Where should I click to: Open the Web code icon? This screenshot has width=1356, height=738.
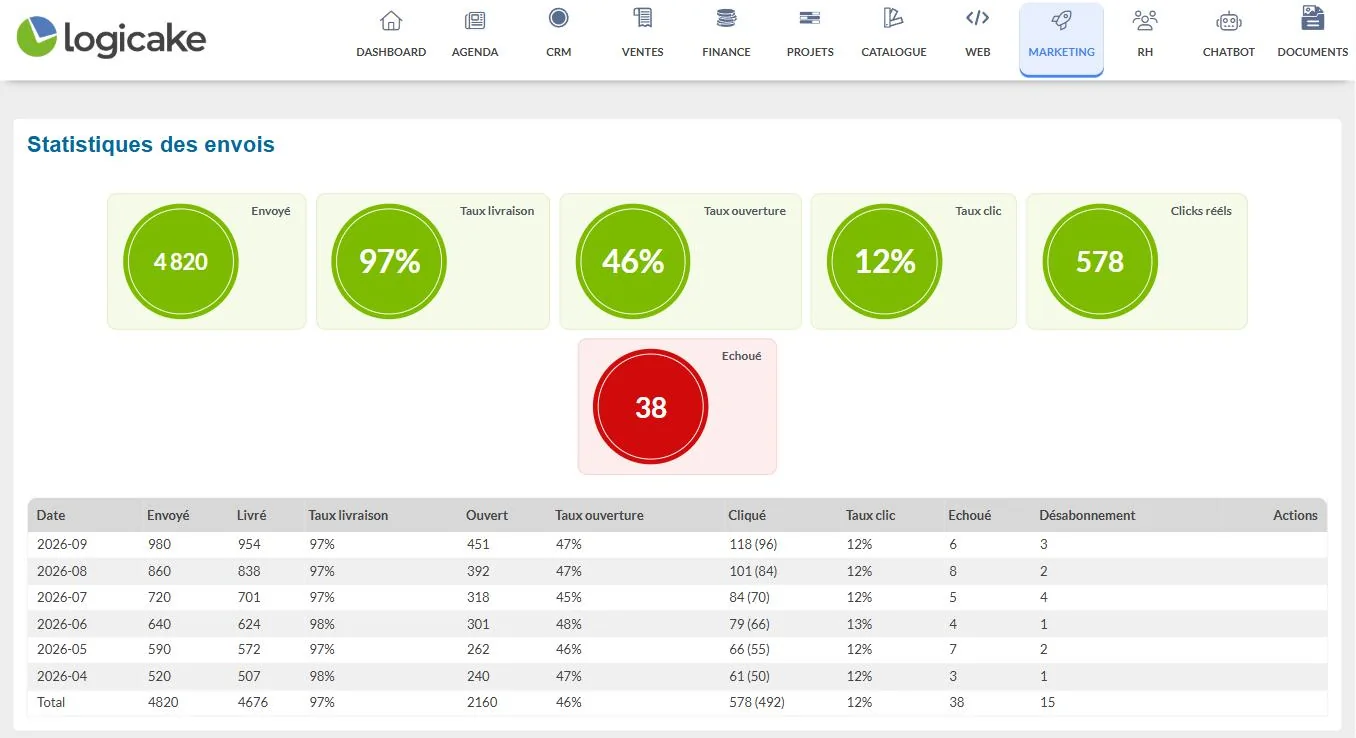tap(978, 18)
